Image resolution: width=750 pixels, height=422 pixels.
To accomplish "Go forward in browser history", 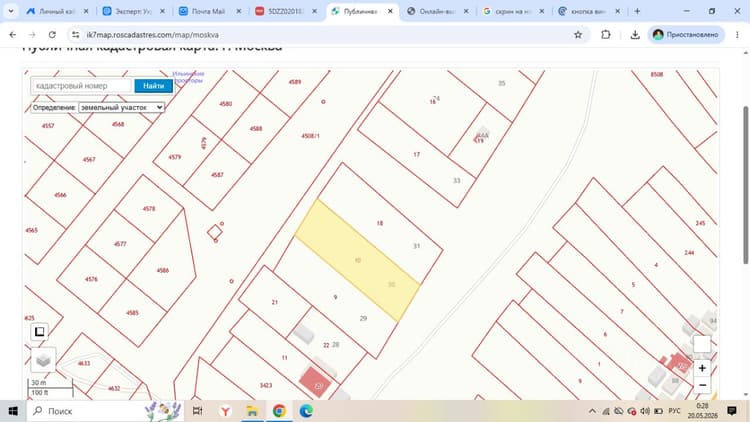I will pyautogui.click(x=32, y=34).
